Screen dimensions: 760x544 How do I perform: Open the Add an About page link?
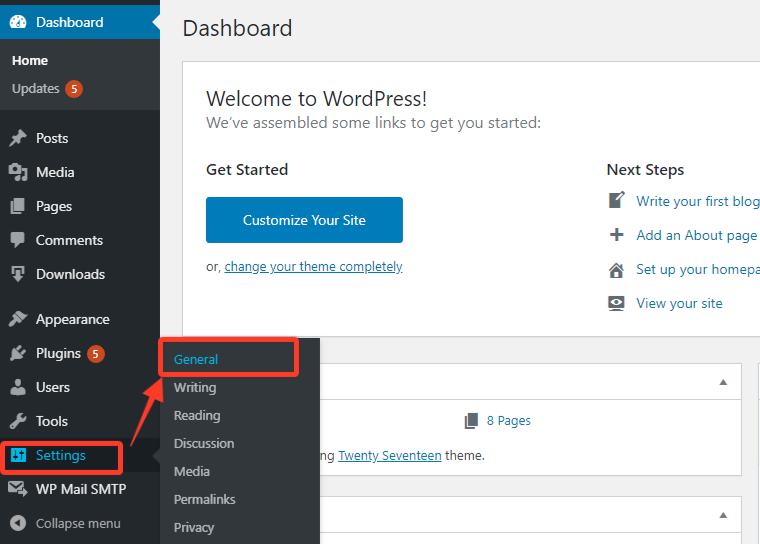click(697, 236)
